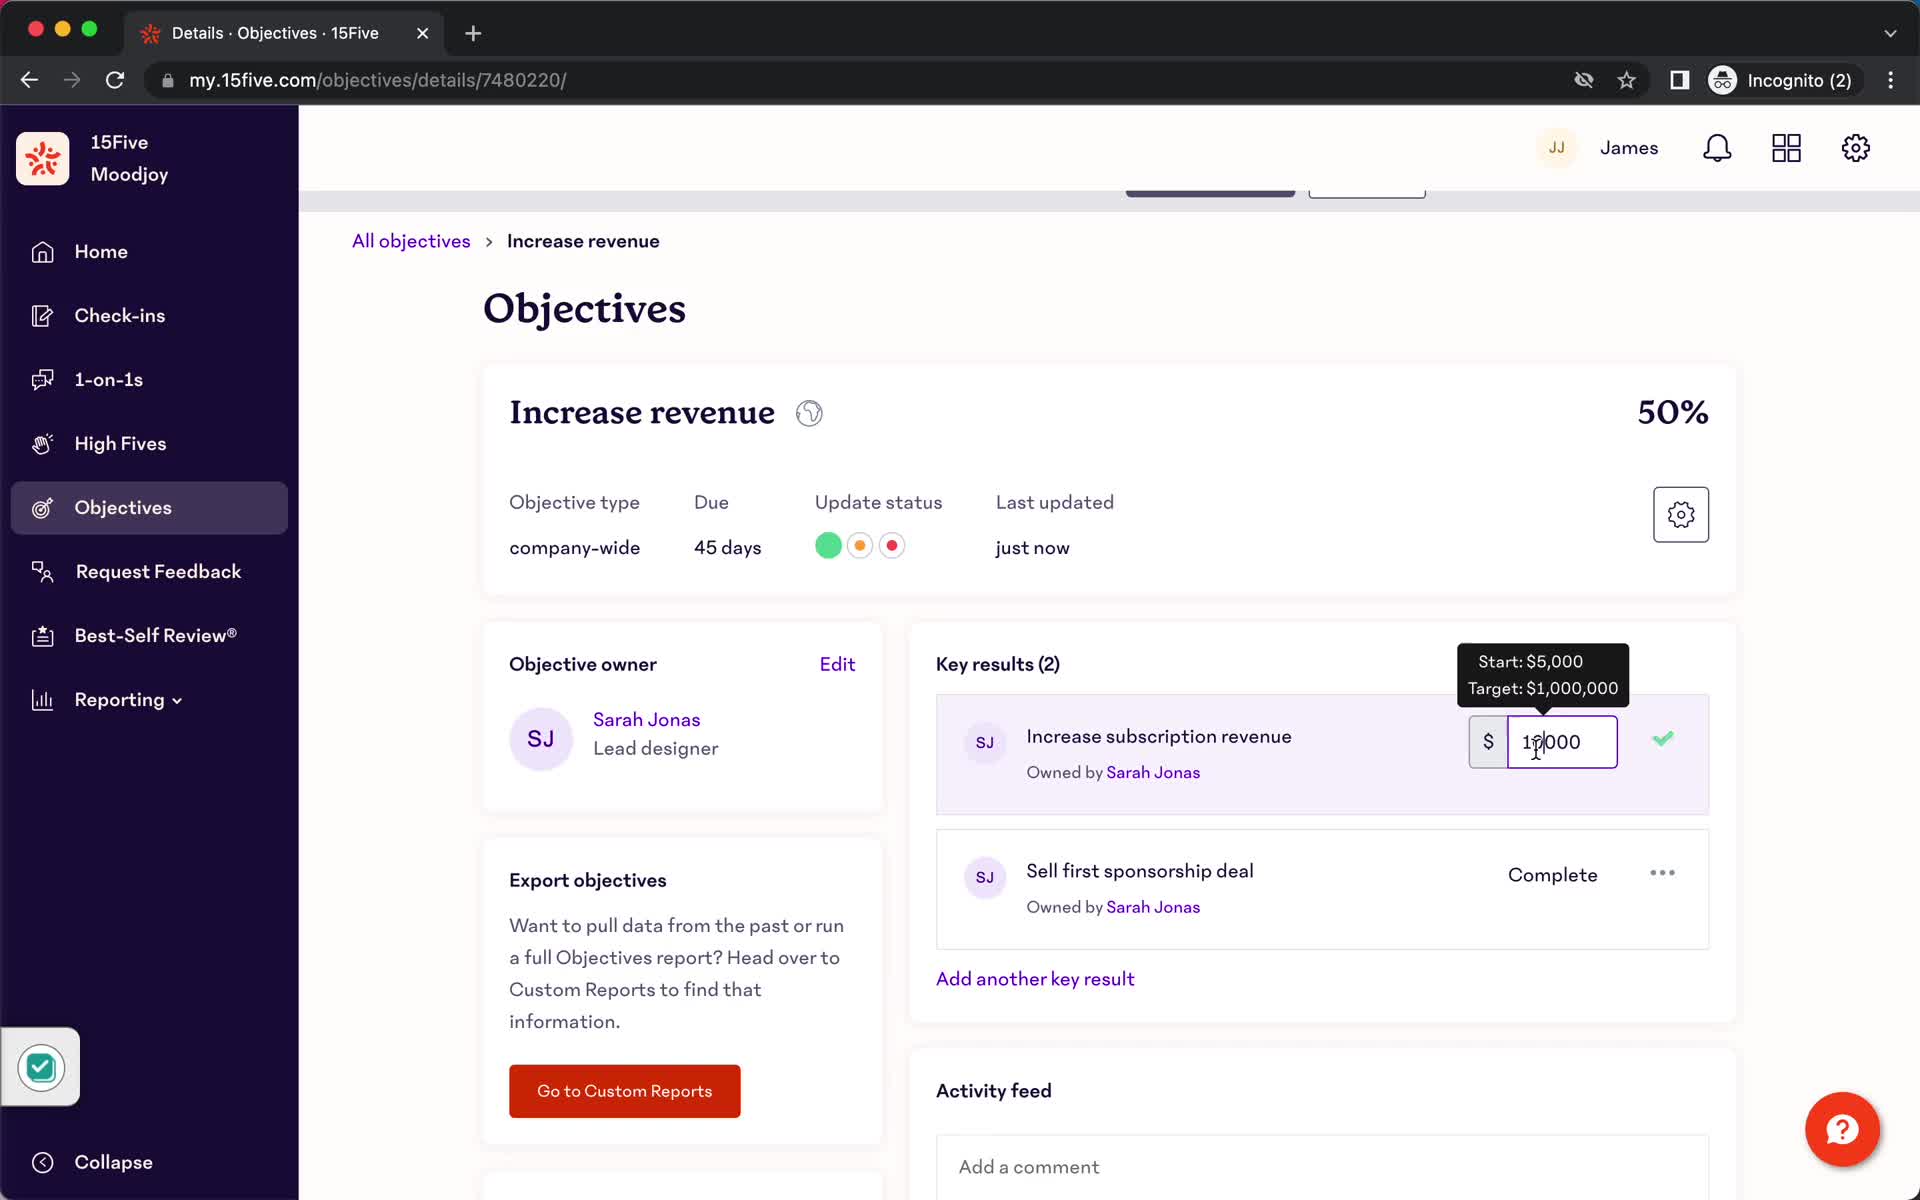This screenshot has width=1920, height=1200.
Task: Click the Add another key result link
Action: coord(1034,977)
